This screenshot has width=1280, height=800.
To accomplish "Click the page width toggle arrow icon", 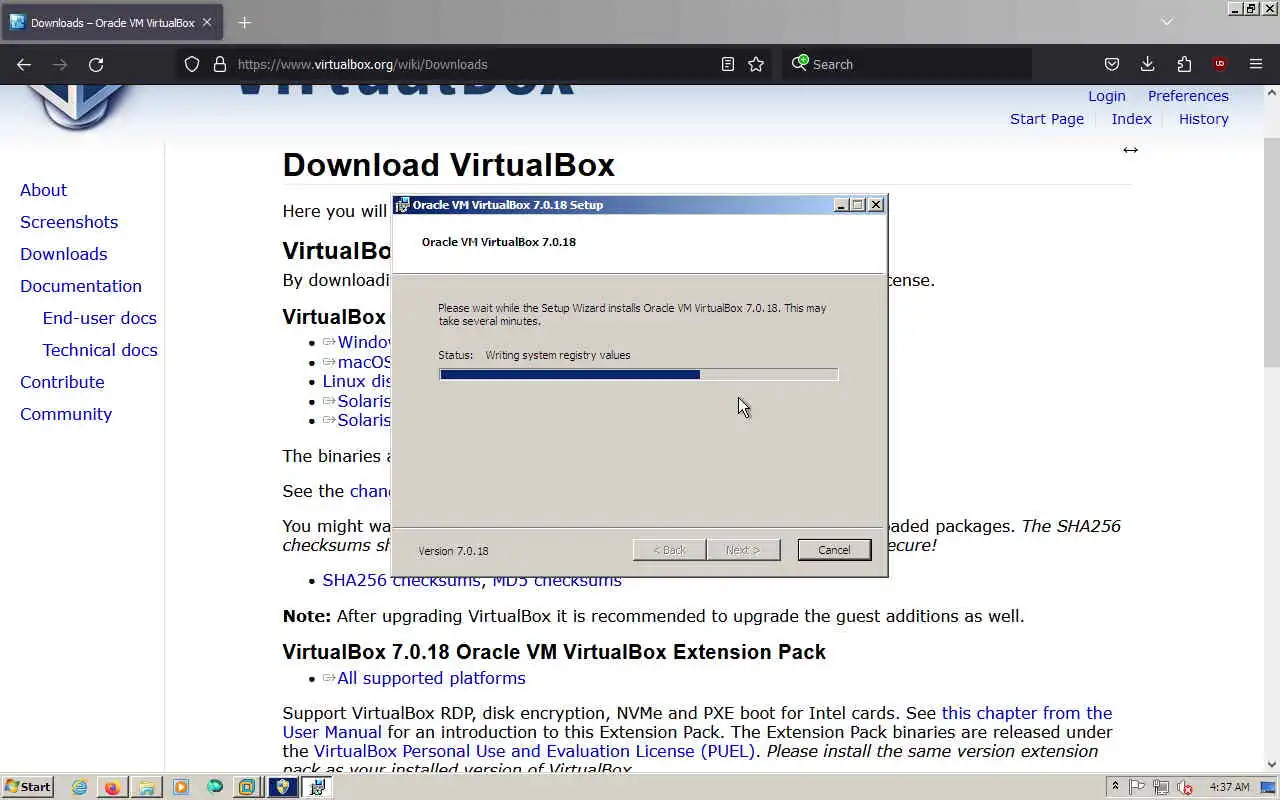I will [1130, 150].
